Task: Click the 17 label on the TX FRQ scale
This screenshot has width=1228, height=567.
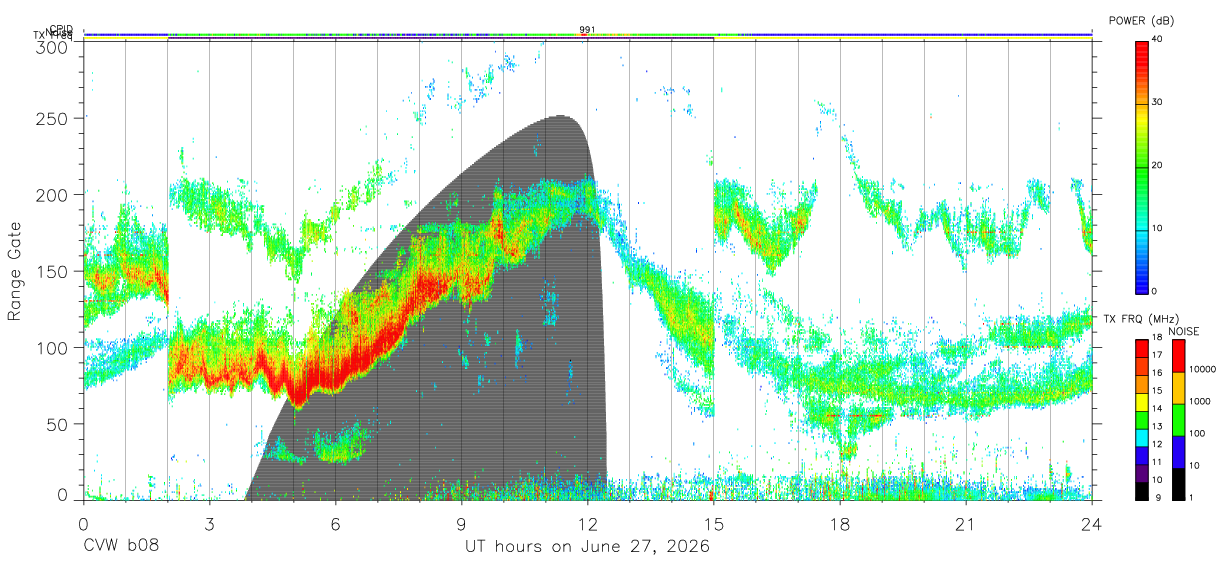Action: tap(1158, 356)
